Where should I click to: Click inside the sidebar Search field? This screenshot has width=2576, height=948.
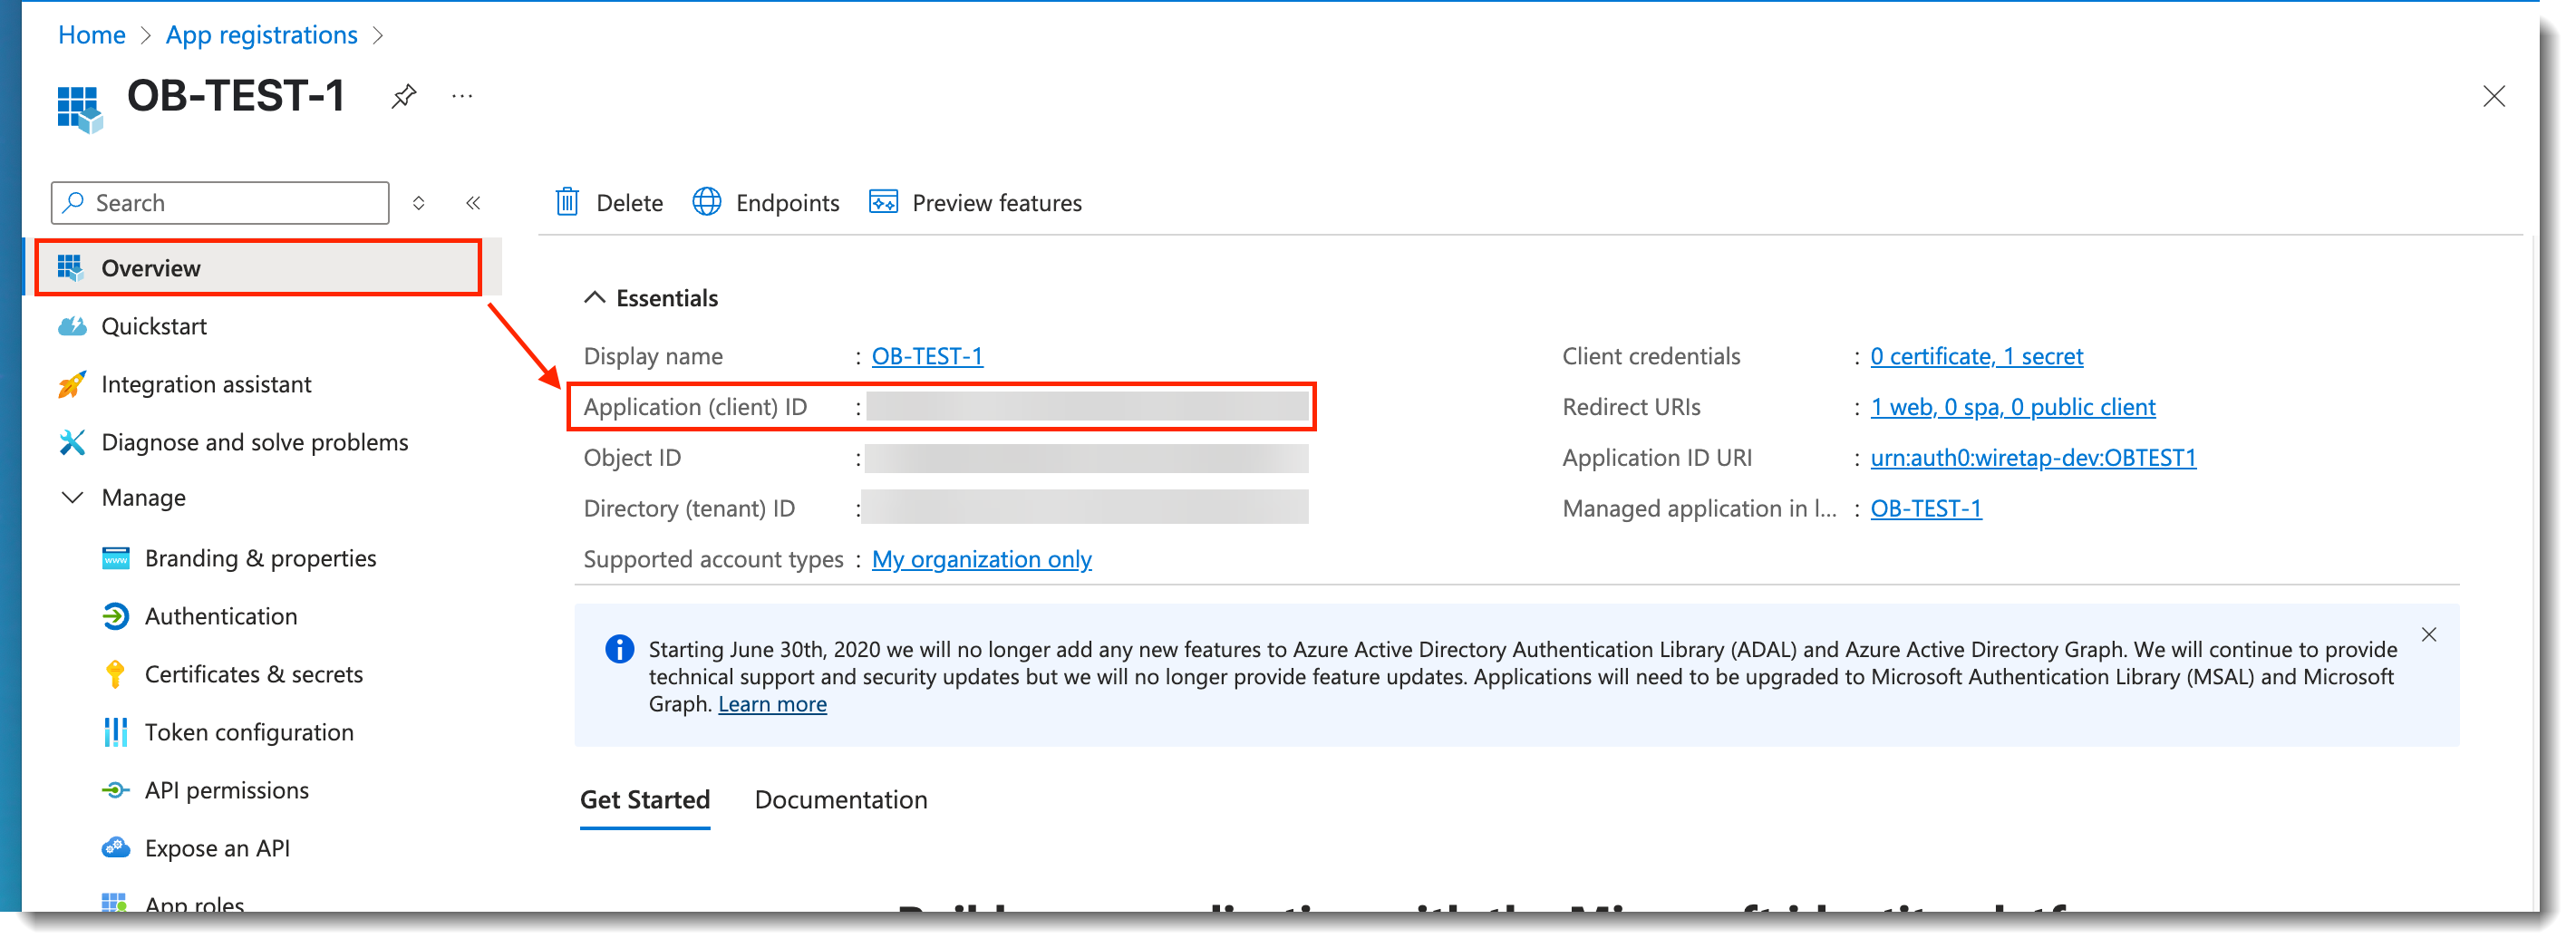(x=230, y=203)
